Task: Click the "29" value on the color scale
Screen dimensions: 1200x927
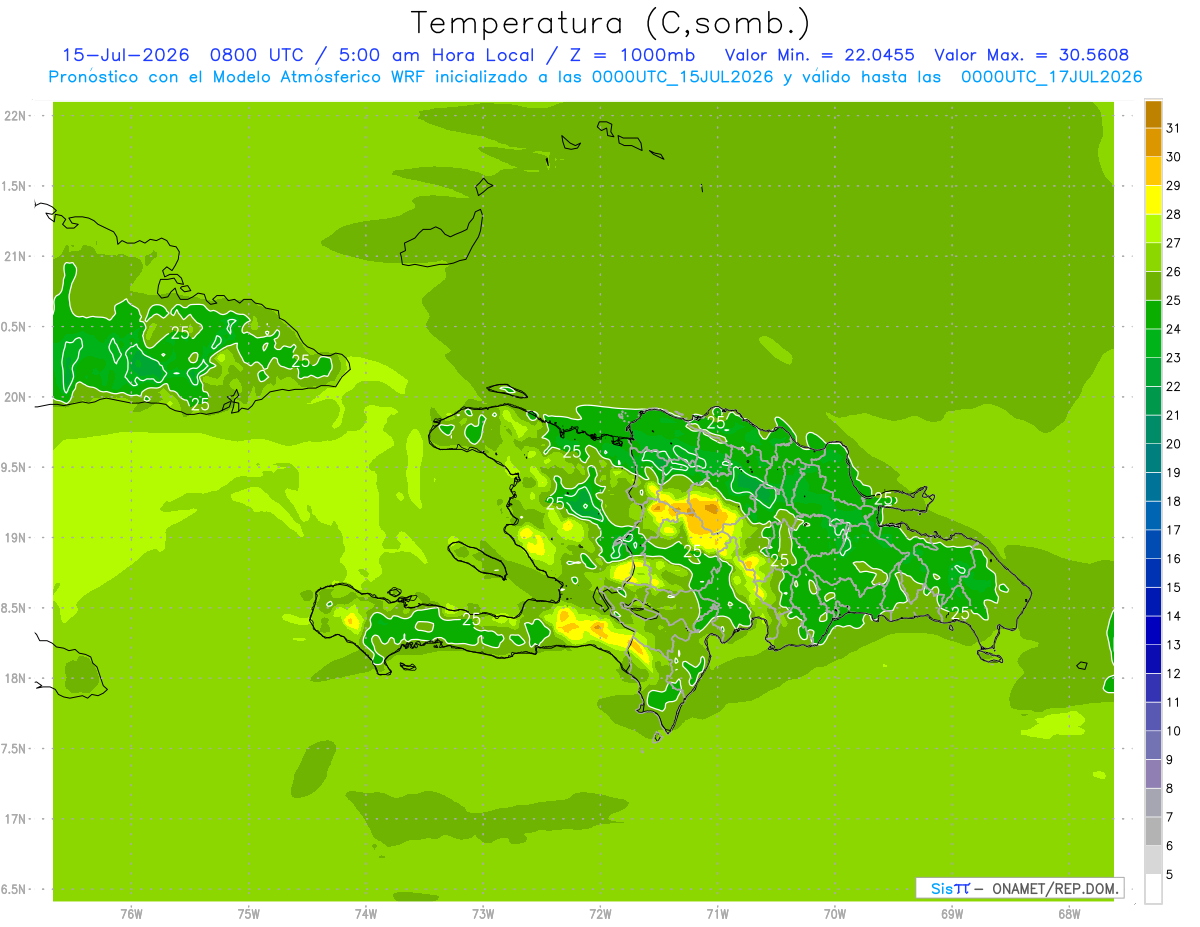Action: 1174,186
